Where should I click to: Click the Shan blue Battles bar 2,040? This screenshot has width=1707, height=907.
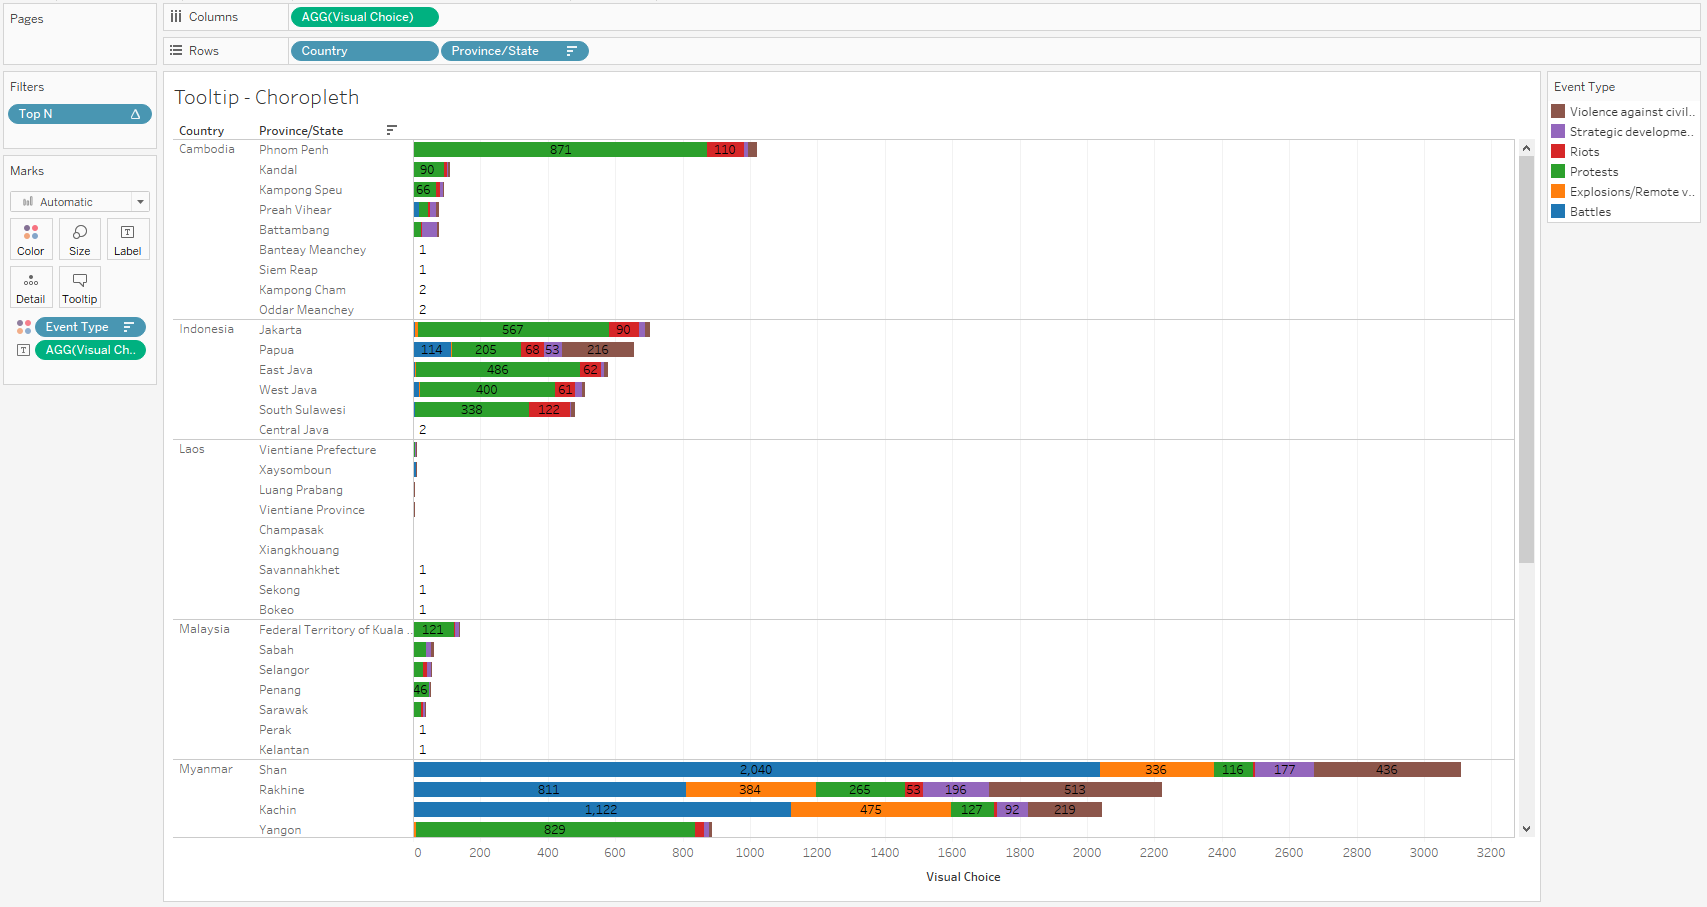[755, 770]
